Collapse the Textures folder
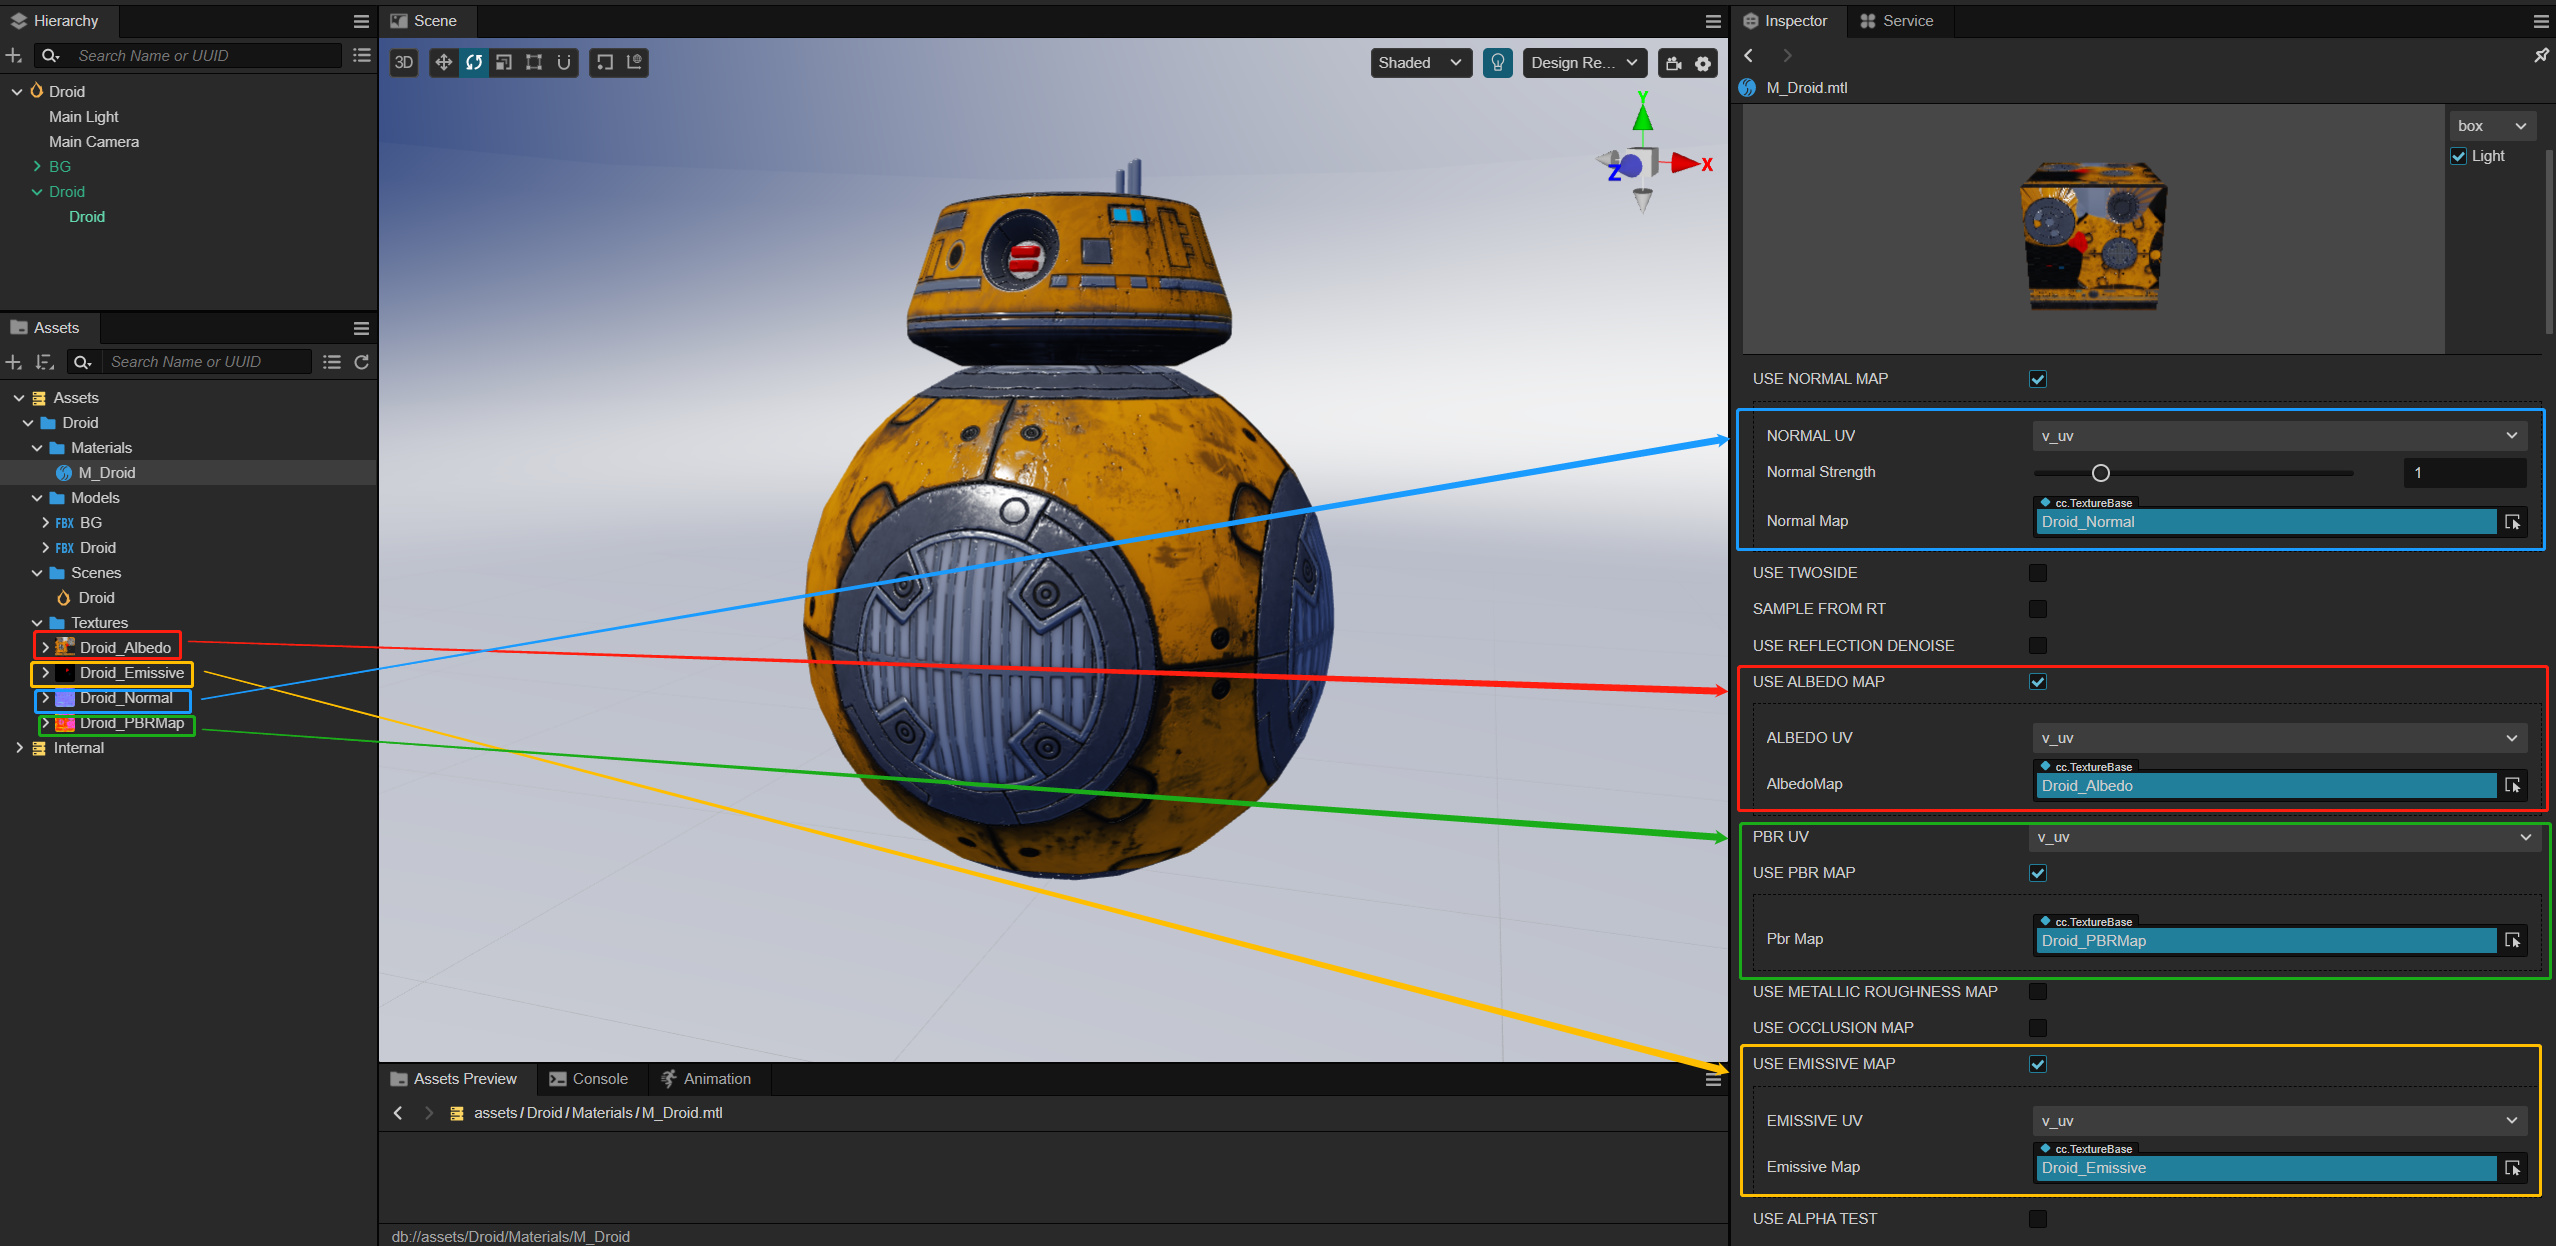Image resolution: width=2556 pixels, height=1246 pixels. (x=37, y=623)
